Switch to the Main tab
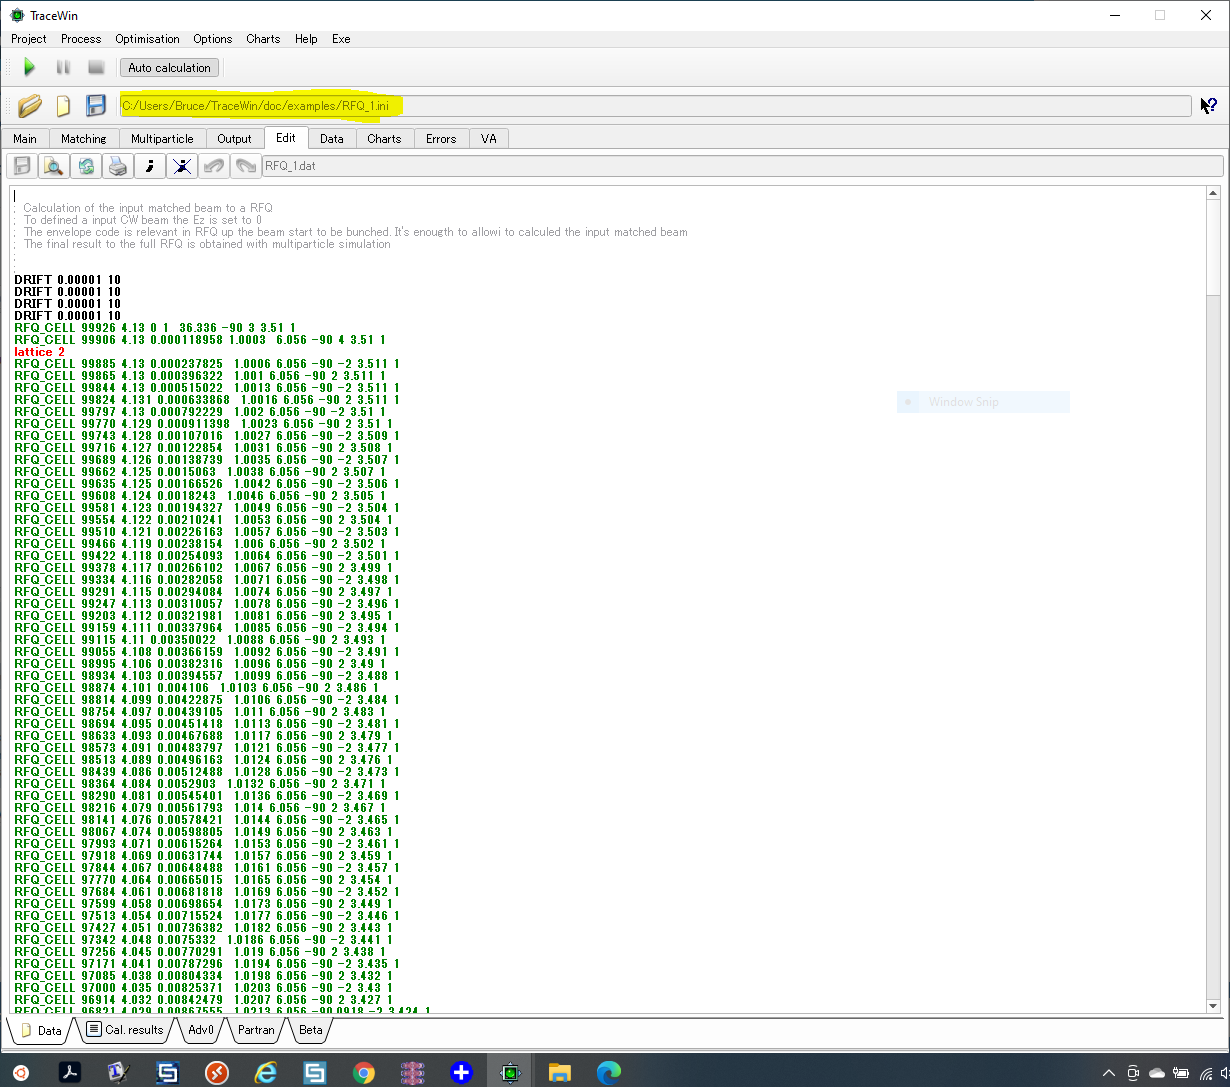 click(25, 139)
